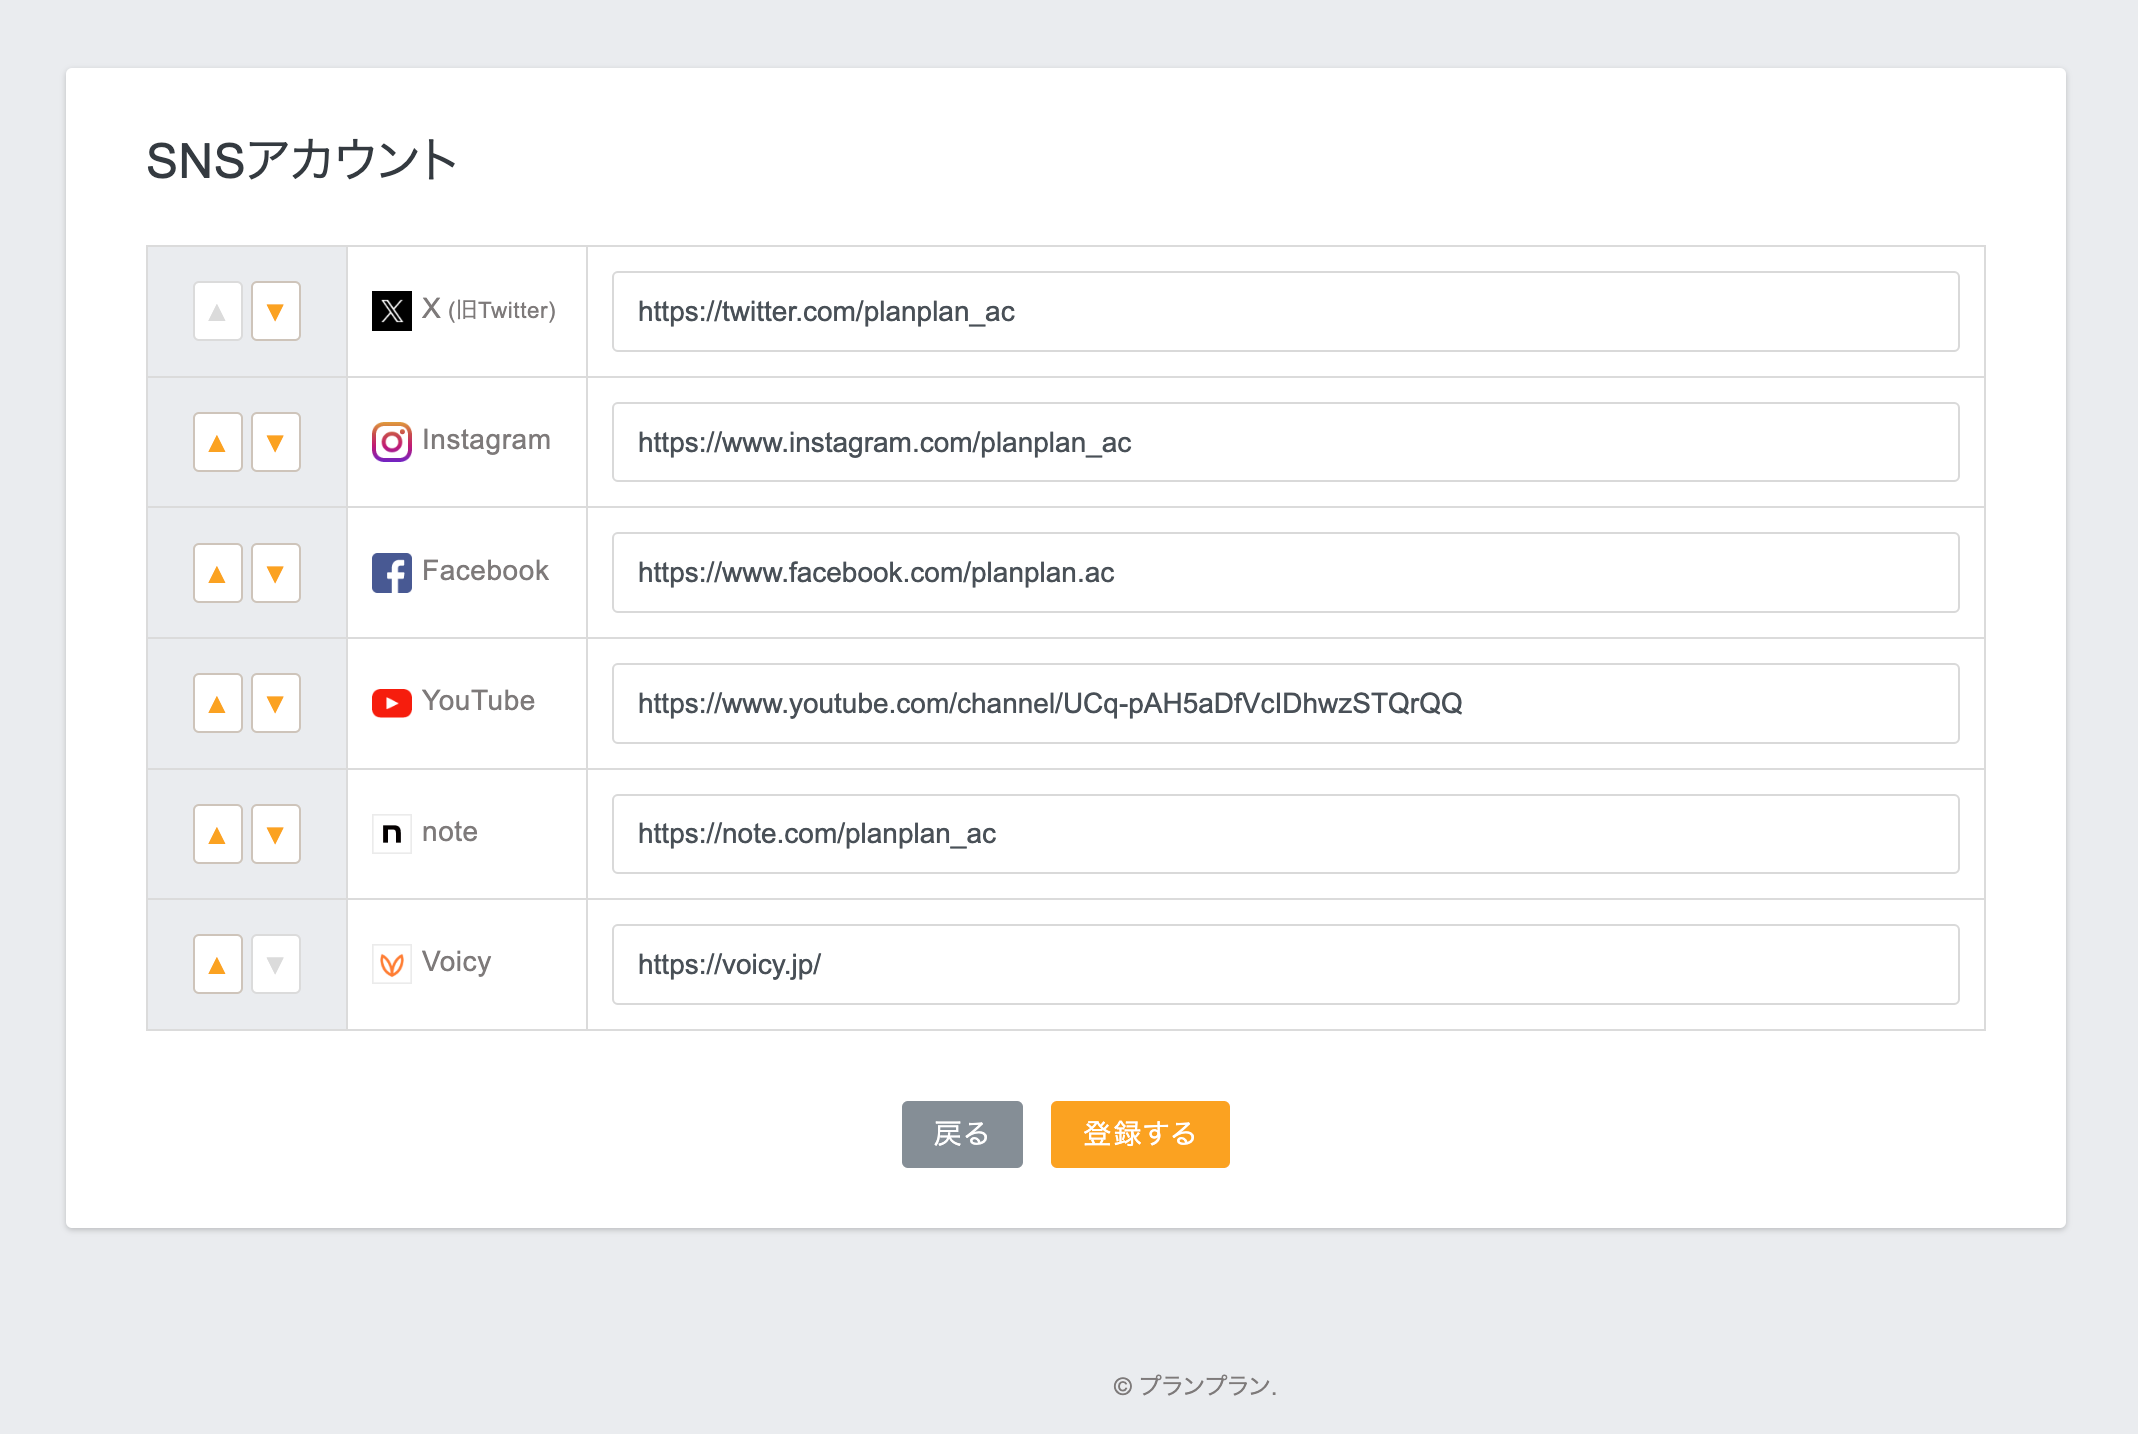
Task: Move Facebook row down
Action: [x=275, y=573]
